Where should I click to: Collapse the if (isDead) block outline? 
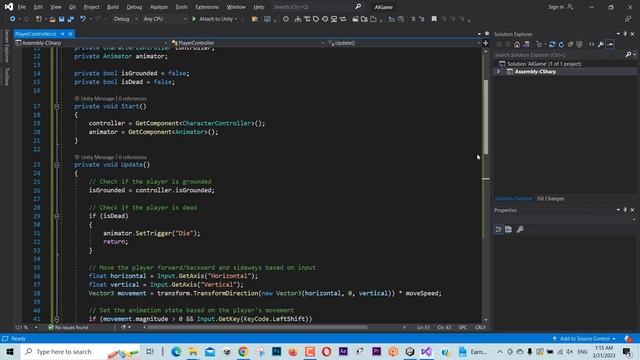pyautogui.click(x=57, y=216)
